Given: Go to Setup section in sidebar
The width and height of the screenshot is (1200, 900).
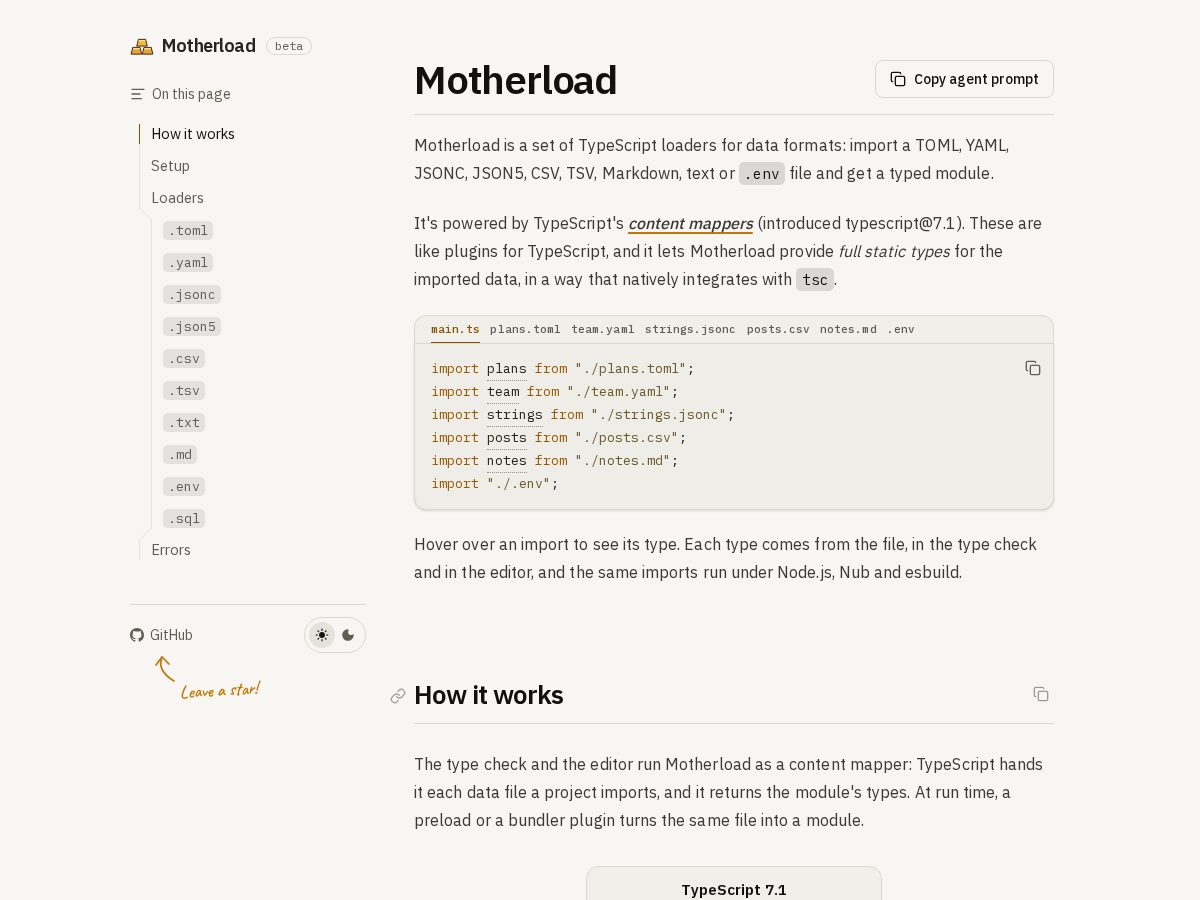Looking at the screenshot, I should (170, 166).
